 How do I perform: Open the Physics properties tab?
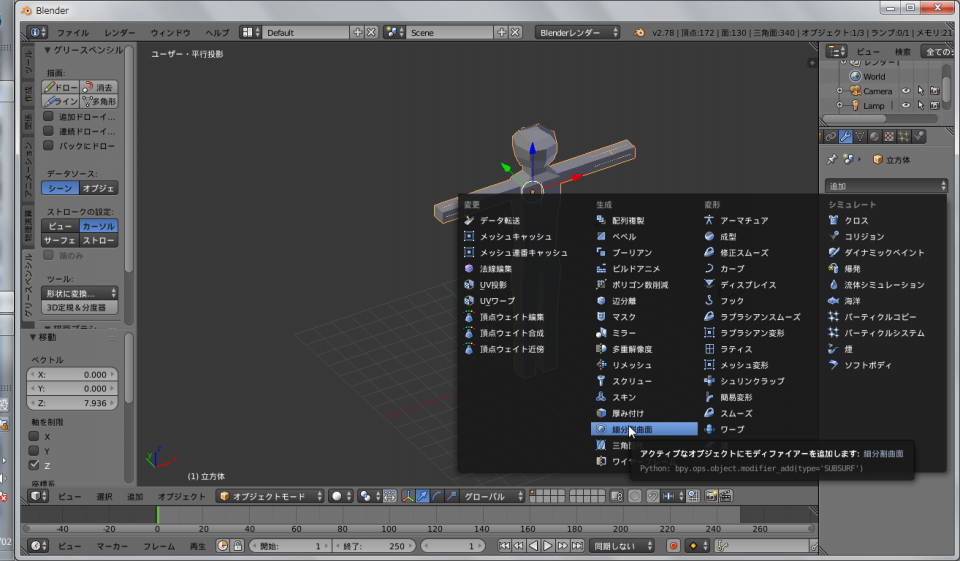[x=918, y=137]
